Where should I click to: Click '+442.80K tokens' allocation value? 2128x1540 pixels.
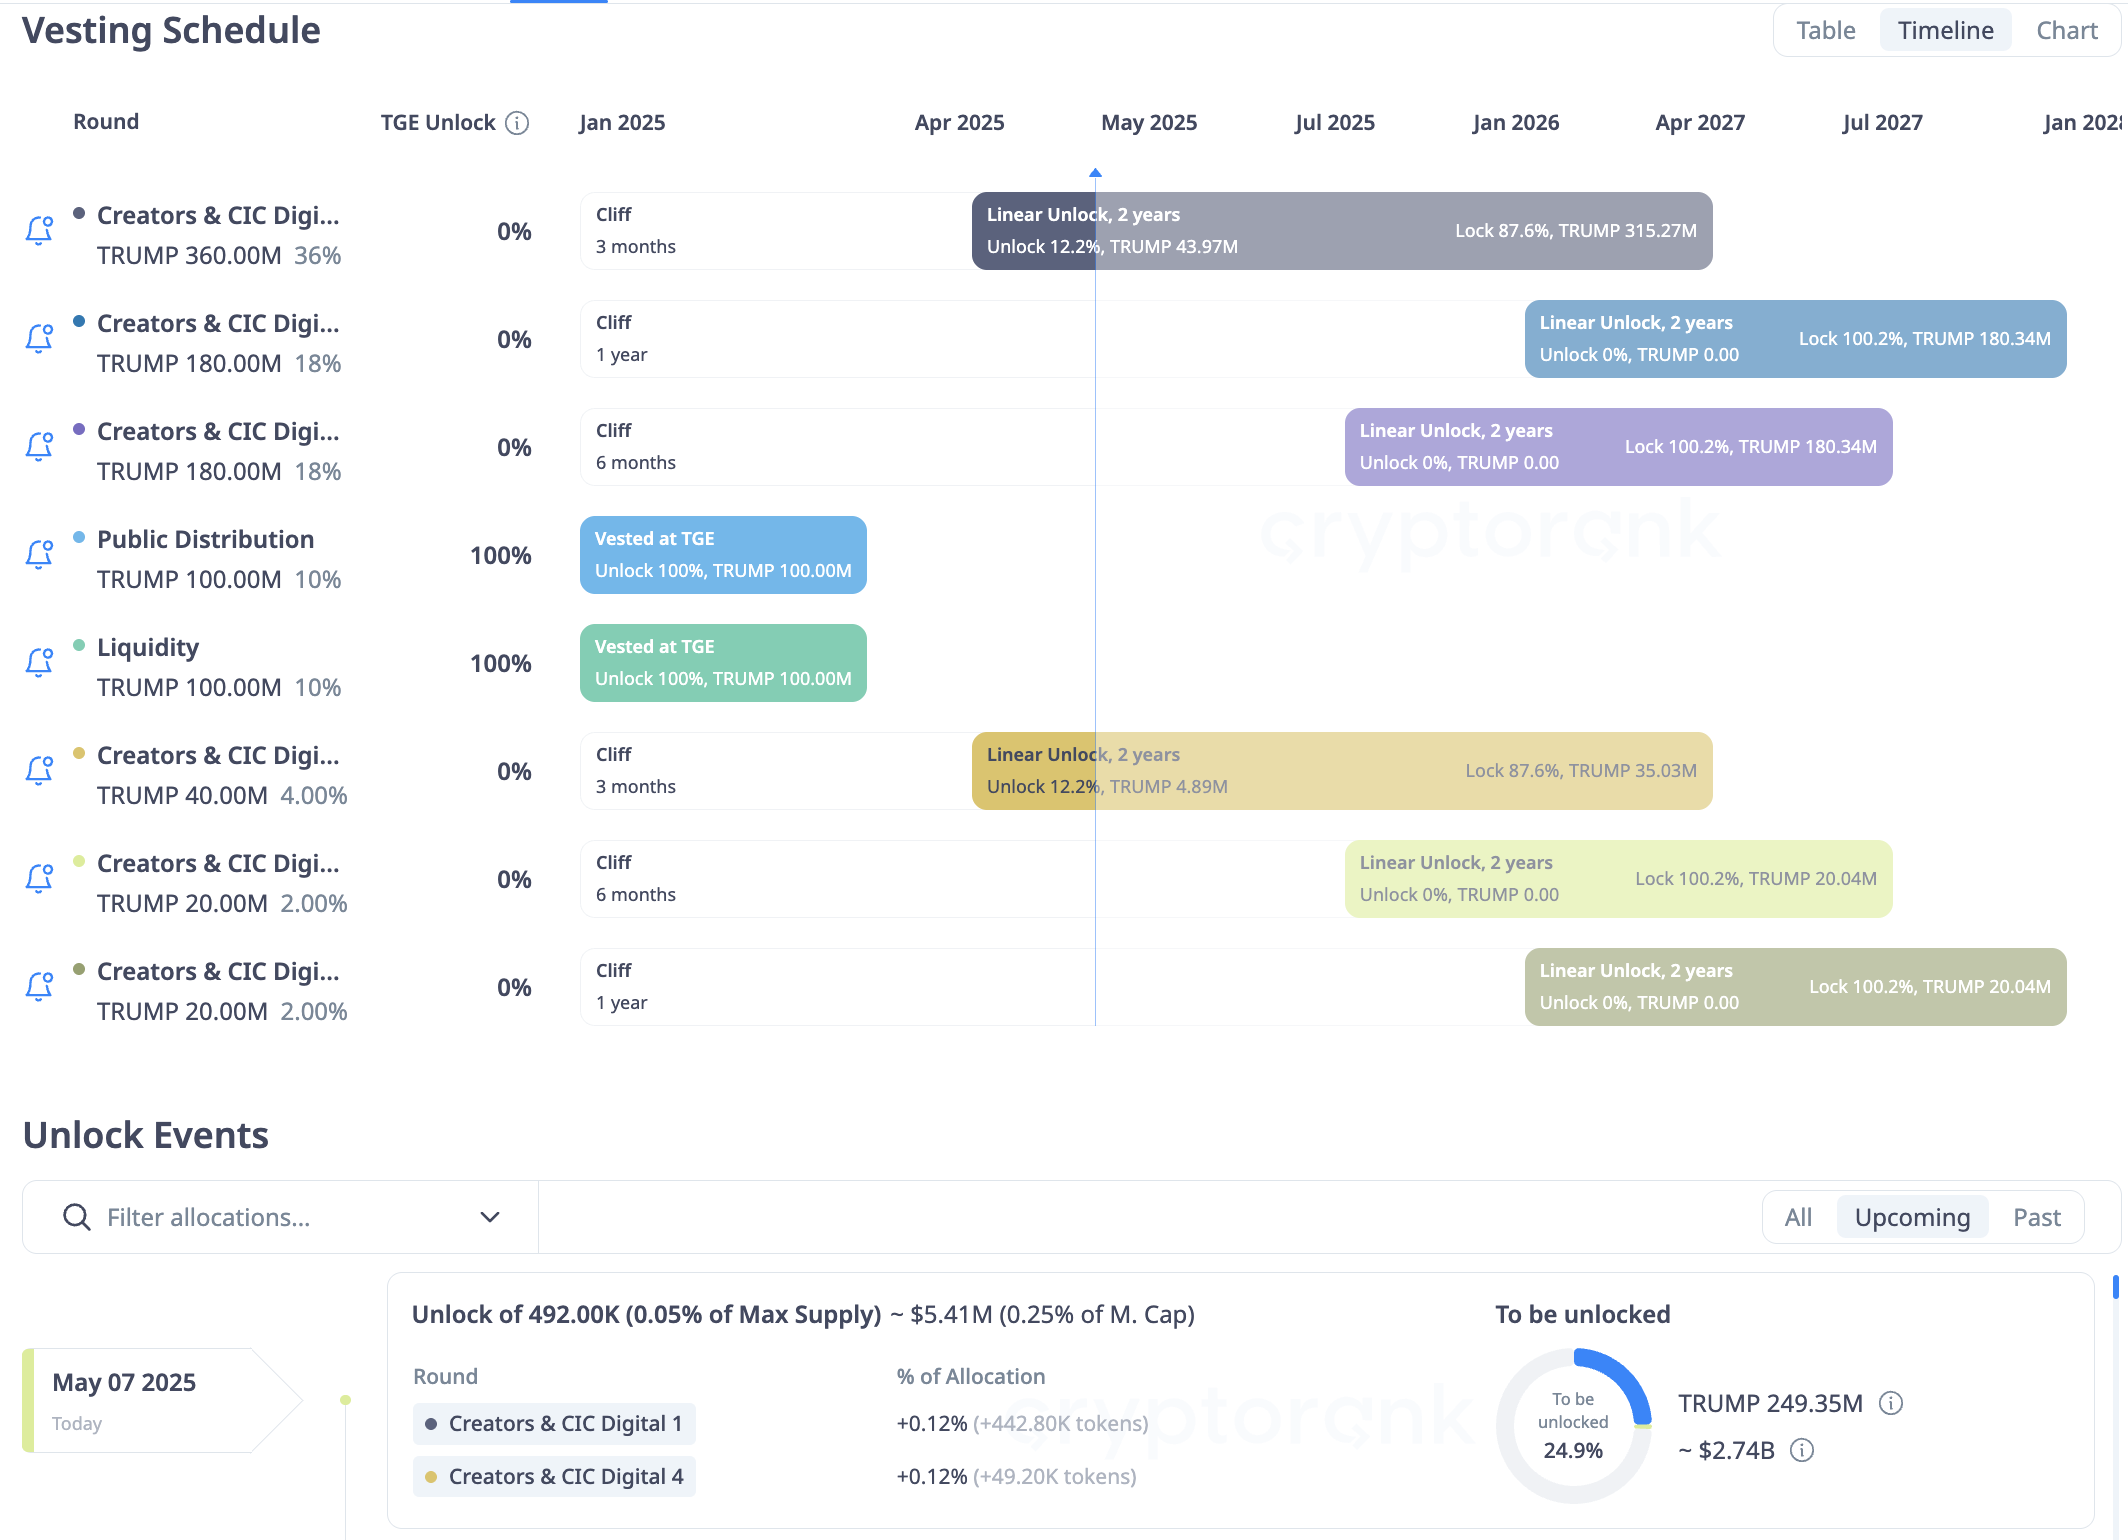1060,1423
